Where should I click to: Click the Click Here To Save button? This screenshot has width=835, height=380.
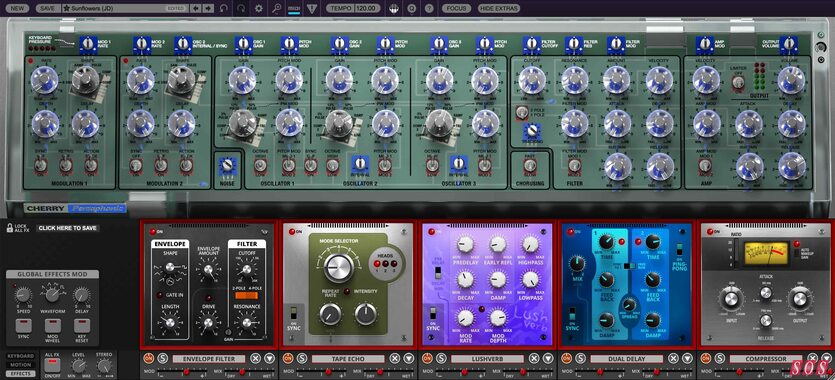68,228
